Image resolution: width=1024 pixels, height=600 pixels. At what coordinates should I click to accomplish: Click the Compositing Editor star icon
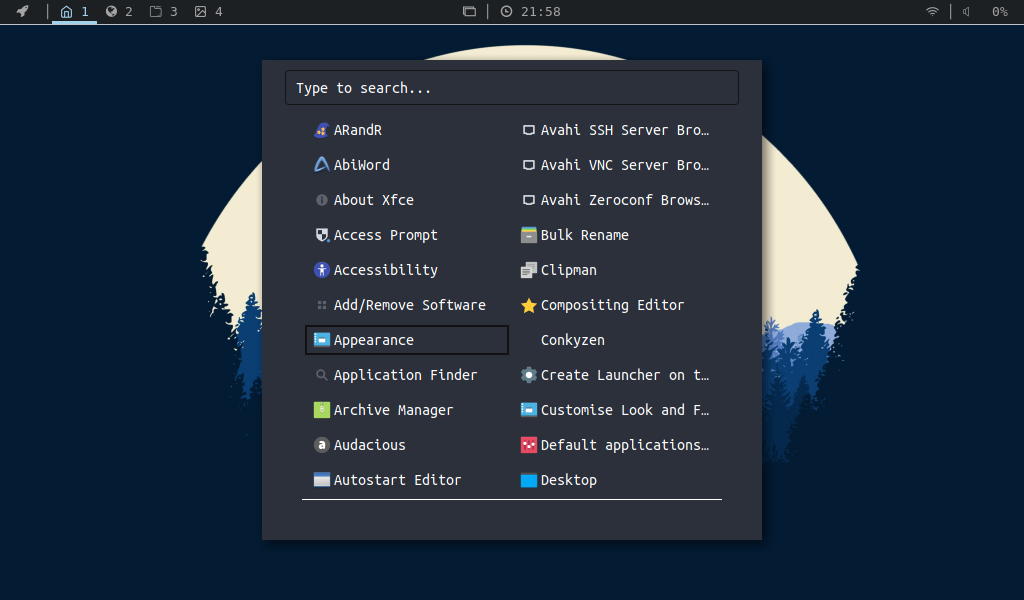[x=528, y=305]
